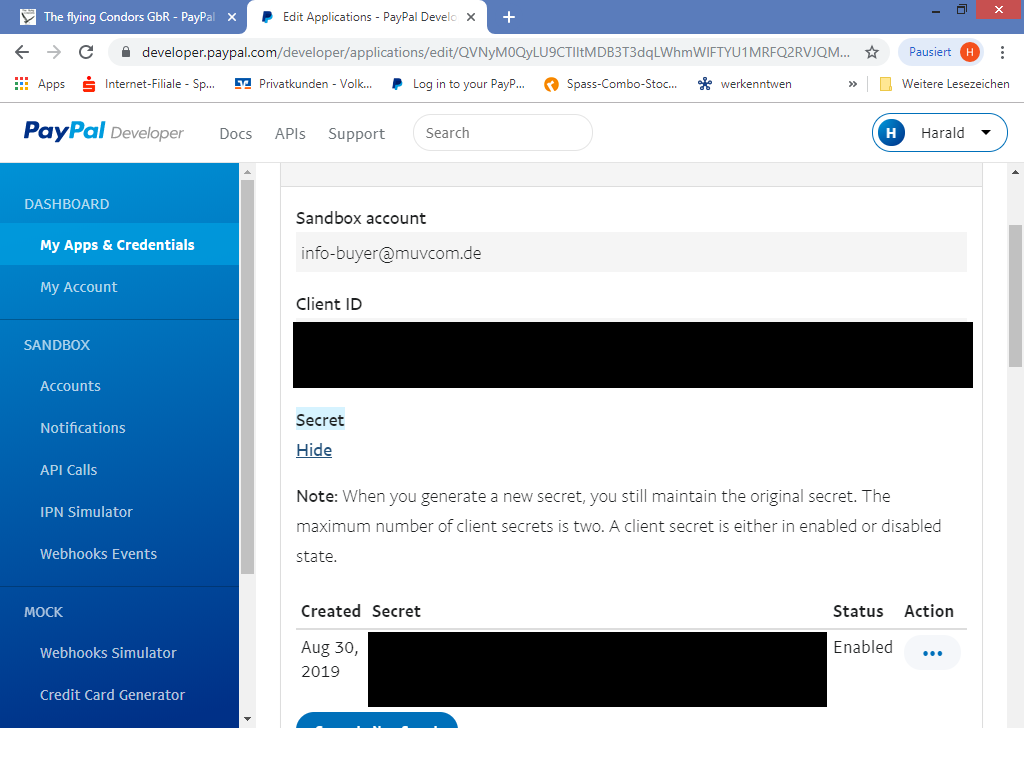Viewport: 1024px width, 768px height.
Task: Open the APIs menu item
Action: [x=290, y=134]
